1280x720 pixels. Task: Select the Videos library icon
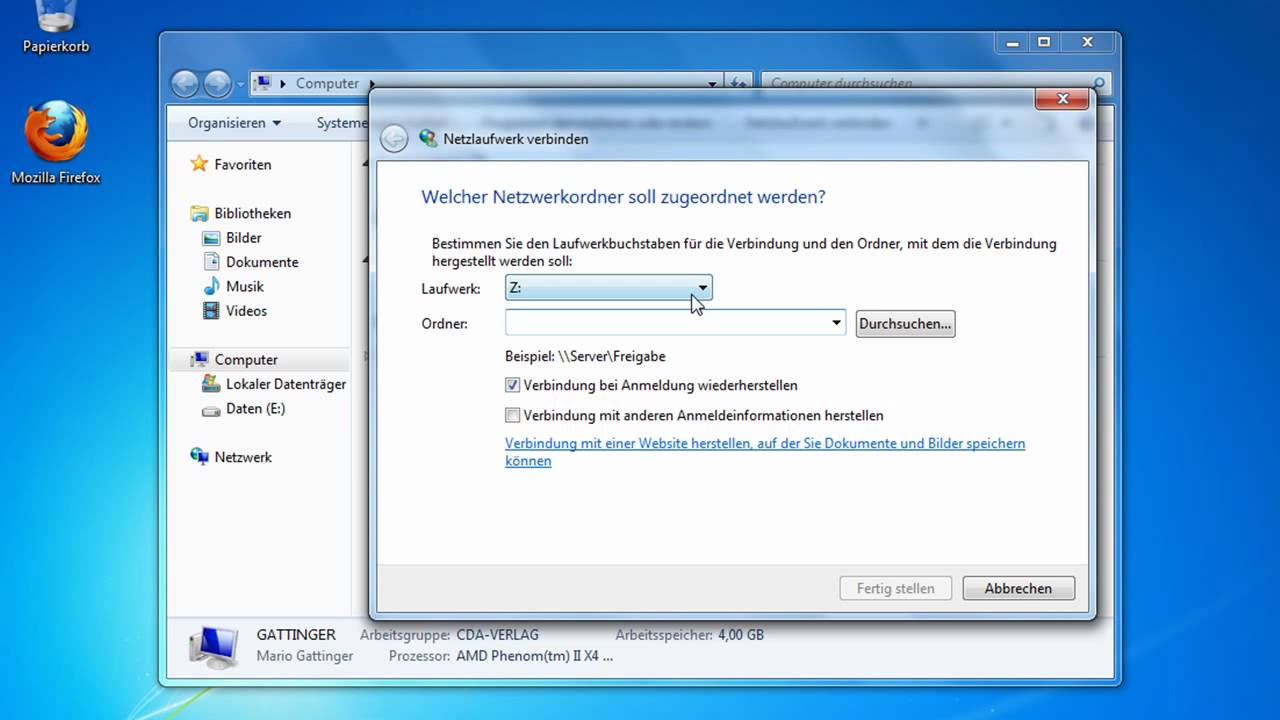[x=210, y=311]
